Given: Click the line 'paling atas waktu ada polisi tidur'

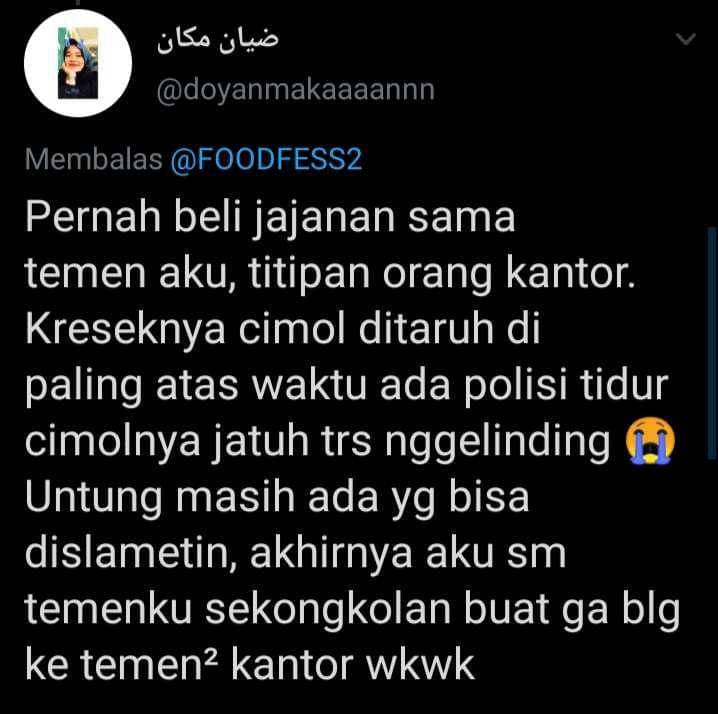Looking at the screenshot, I should [347, 387].
